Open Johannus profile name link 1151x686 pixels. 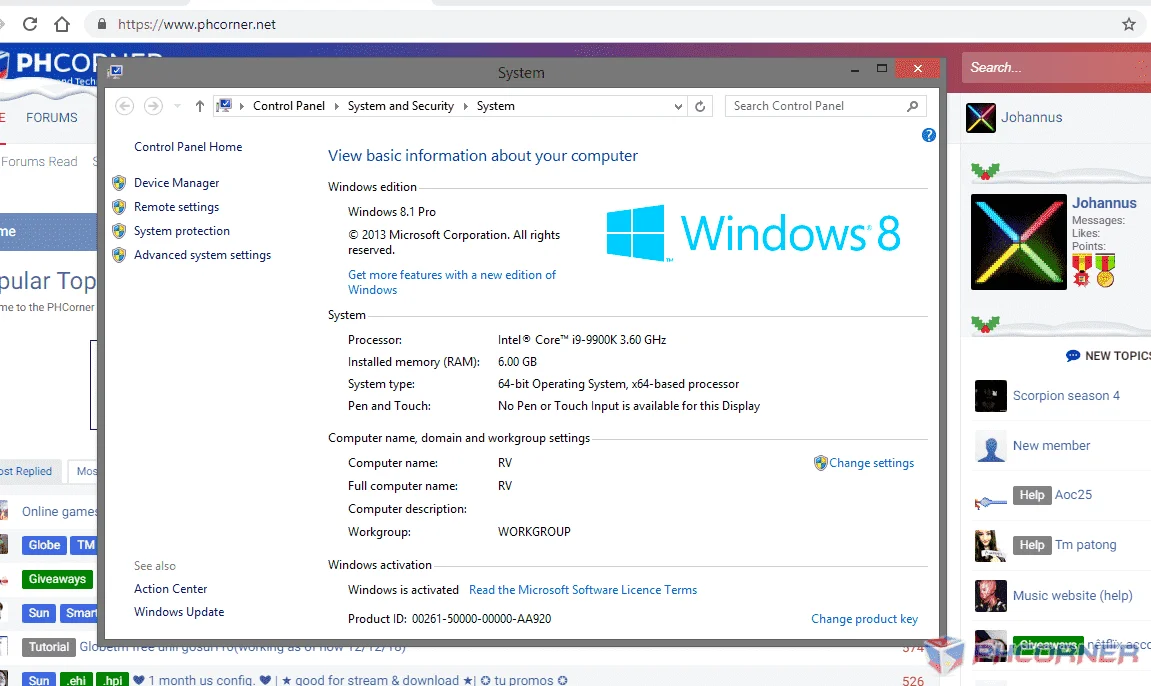[1104, 203]
